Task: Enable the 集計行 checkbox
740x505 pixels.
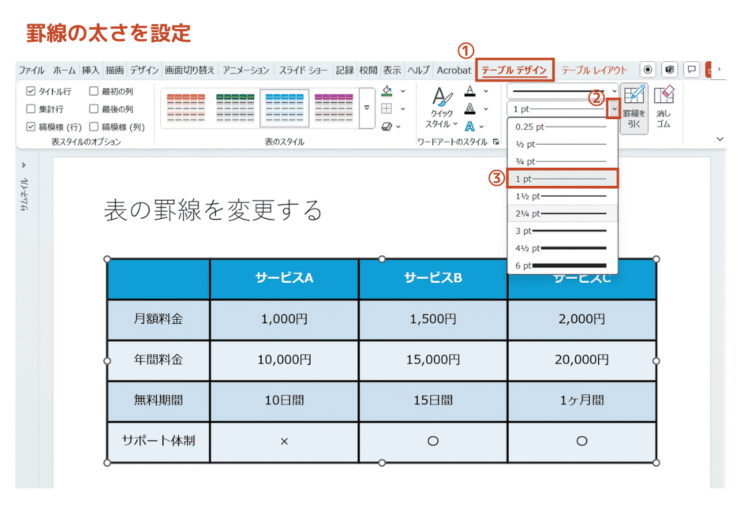Action: click(31, 109)
